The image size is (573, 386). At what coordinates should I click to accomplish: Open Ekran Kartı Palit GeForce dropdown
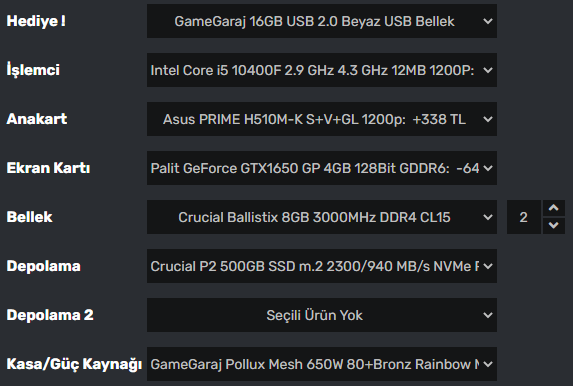click(x=322, y=168)
